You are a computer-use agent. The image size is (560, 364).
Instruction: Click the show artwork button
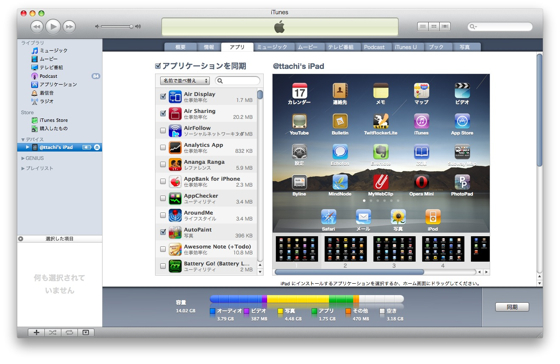click(86, 333)
